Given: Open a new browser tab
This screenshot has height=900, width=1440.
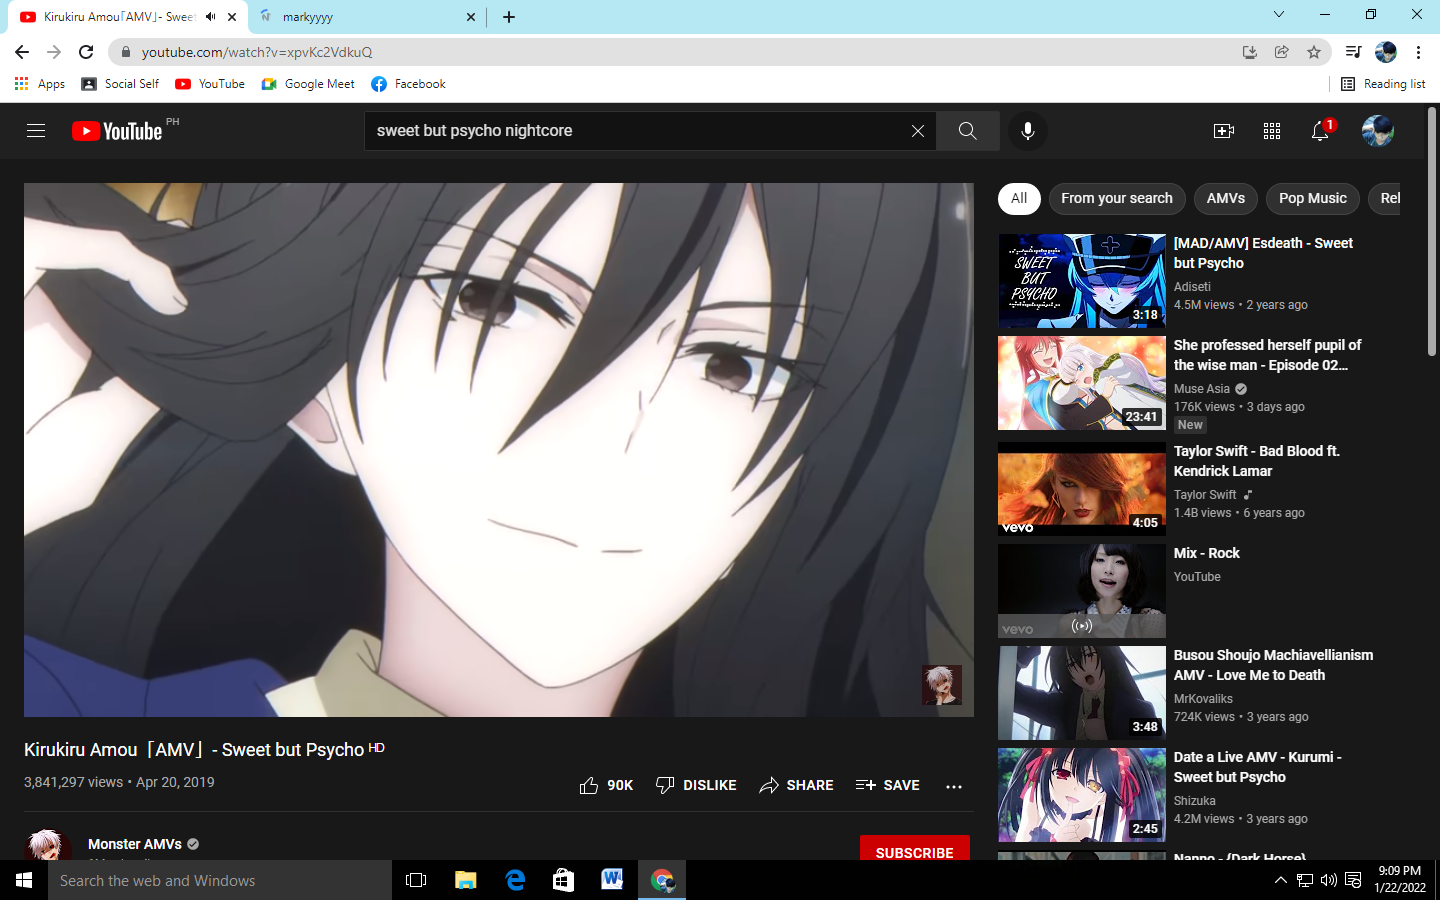Looking at the screenshot, I should coord(509,17).
